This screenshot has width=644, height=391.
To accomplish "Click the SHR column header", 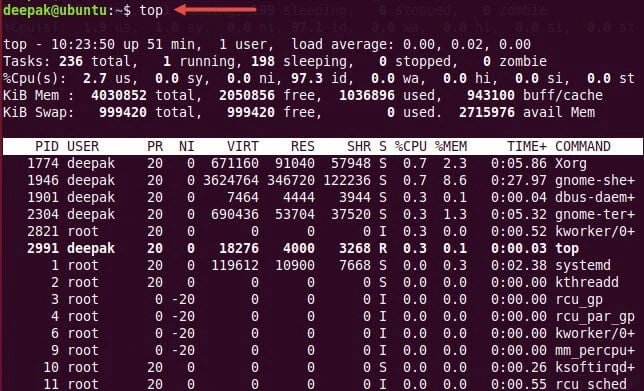I will pos(359,146).
